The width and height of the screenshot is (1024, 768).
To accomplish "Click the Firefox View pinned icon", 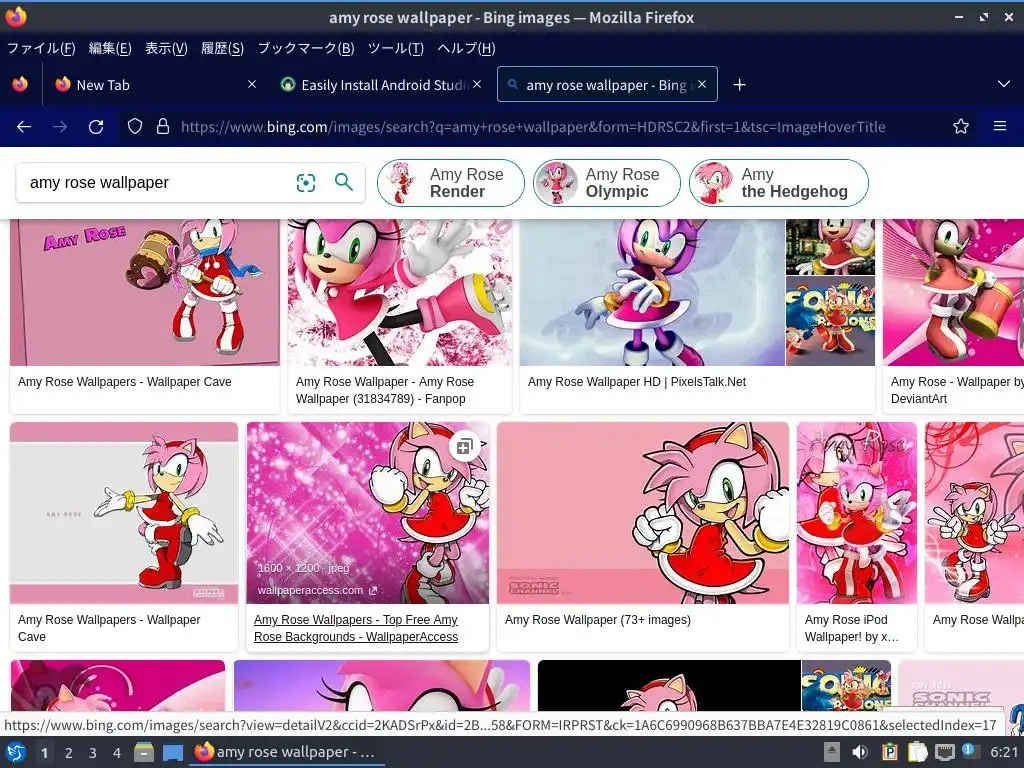I will click(20, 84).
